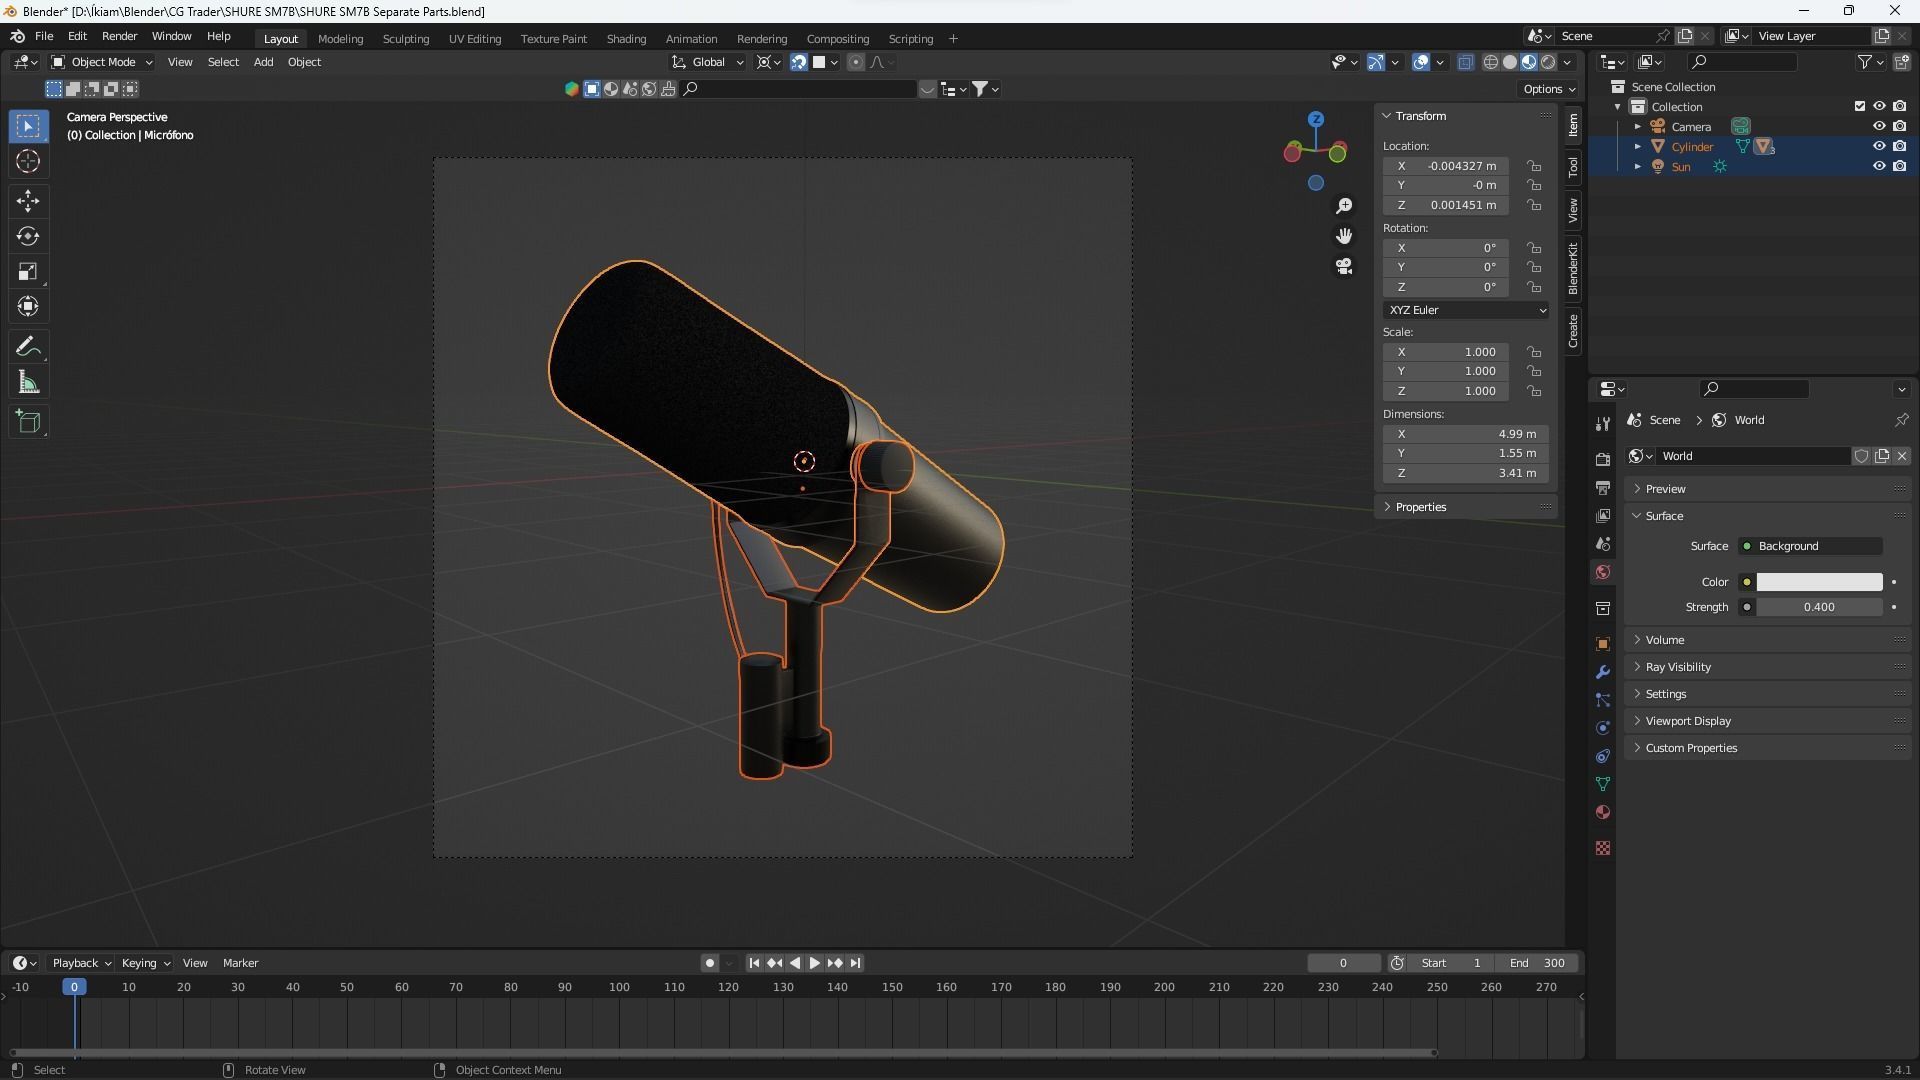Open Global transform orientation dropdown

[708, 62]
